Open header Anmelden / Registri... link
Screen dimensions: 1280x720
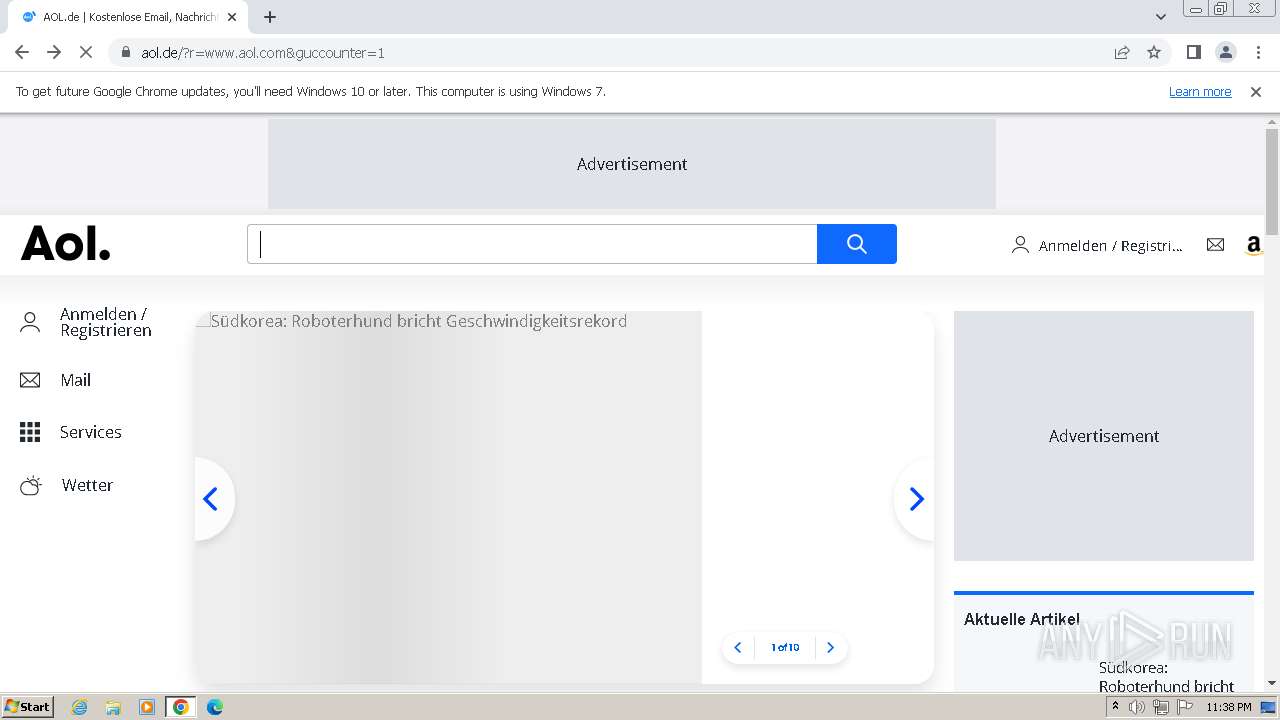coord(1110,246)
